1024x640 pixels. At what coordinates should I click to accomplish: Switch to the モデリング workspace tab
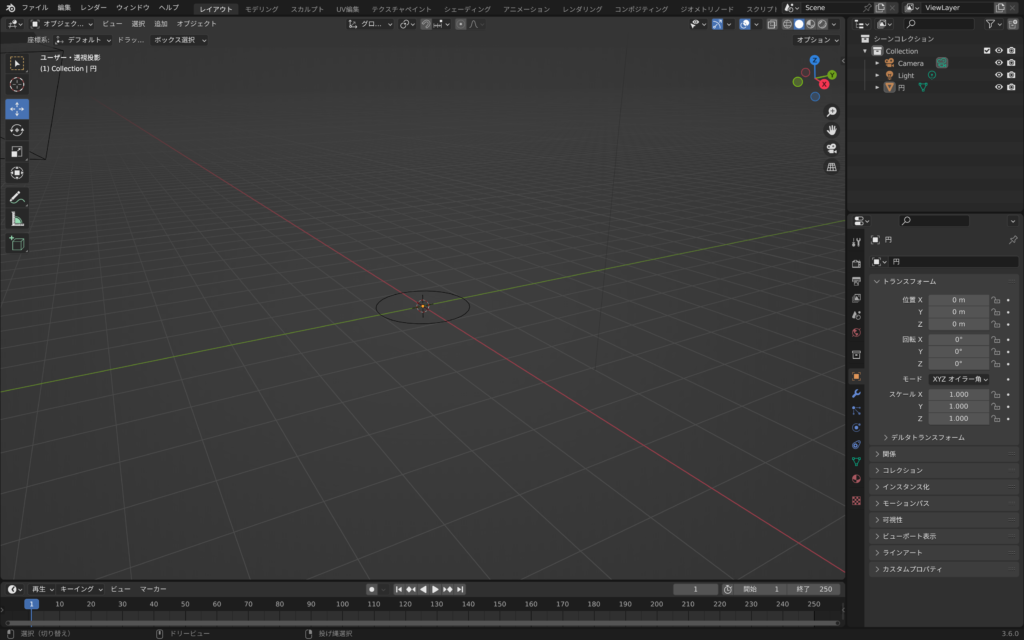tap(262, 9)
